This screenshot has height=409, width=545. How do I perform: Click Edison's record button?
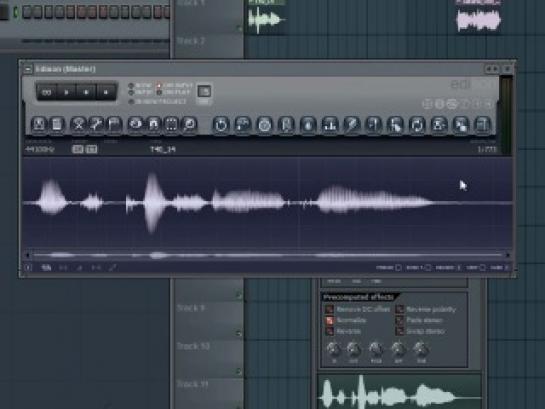(x=106, y=92)
